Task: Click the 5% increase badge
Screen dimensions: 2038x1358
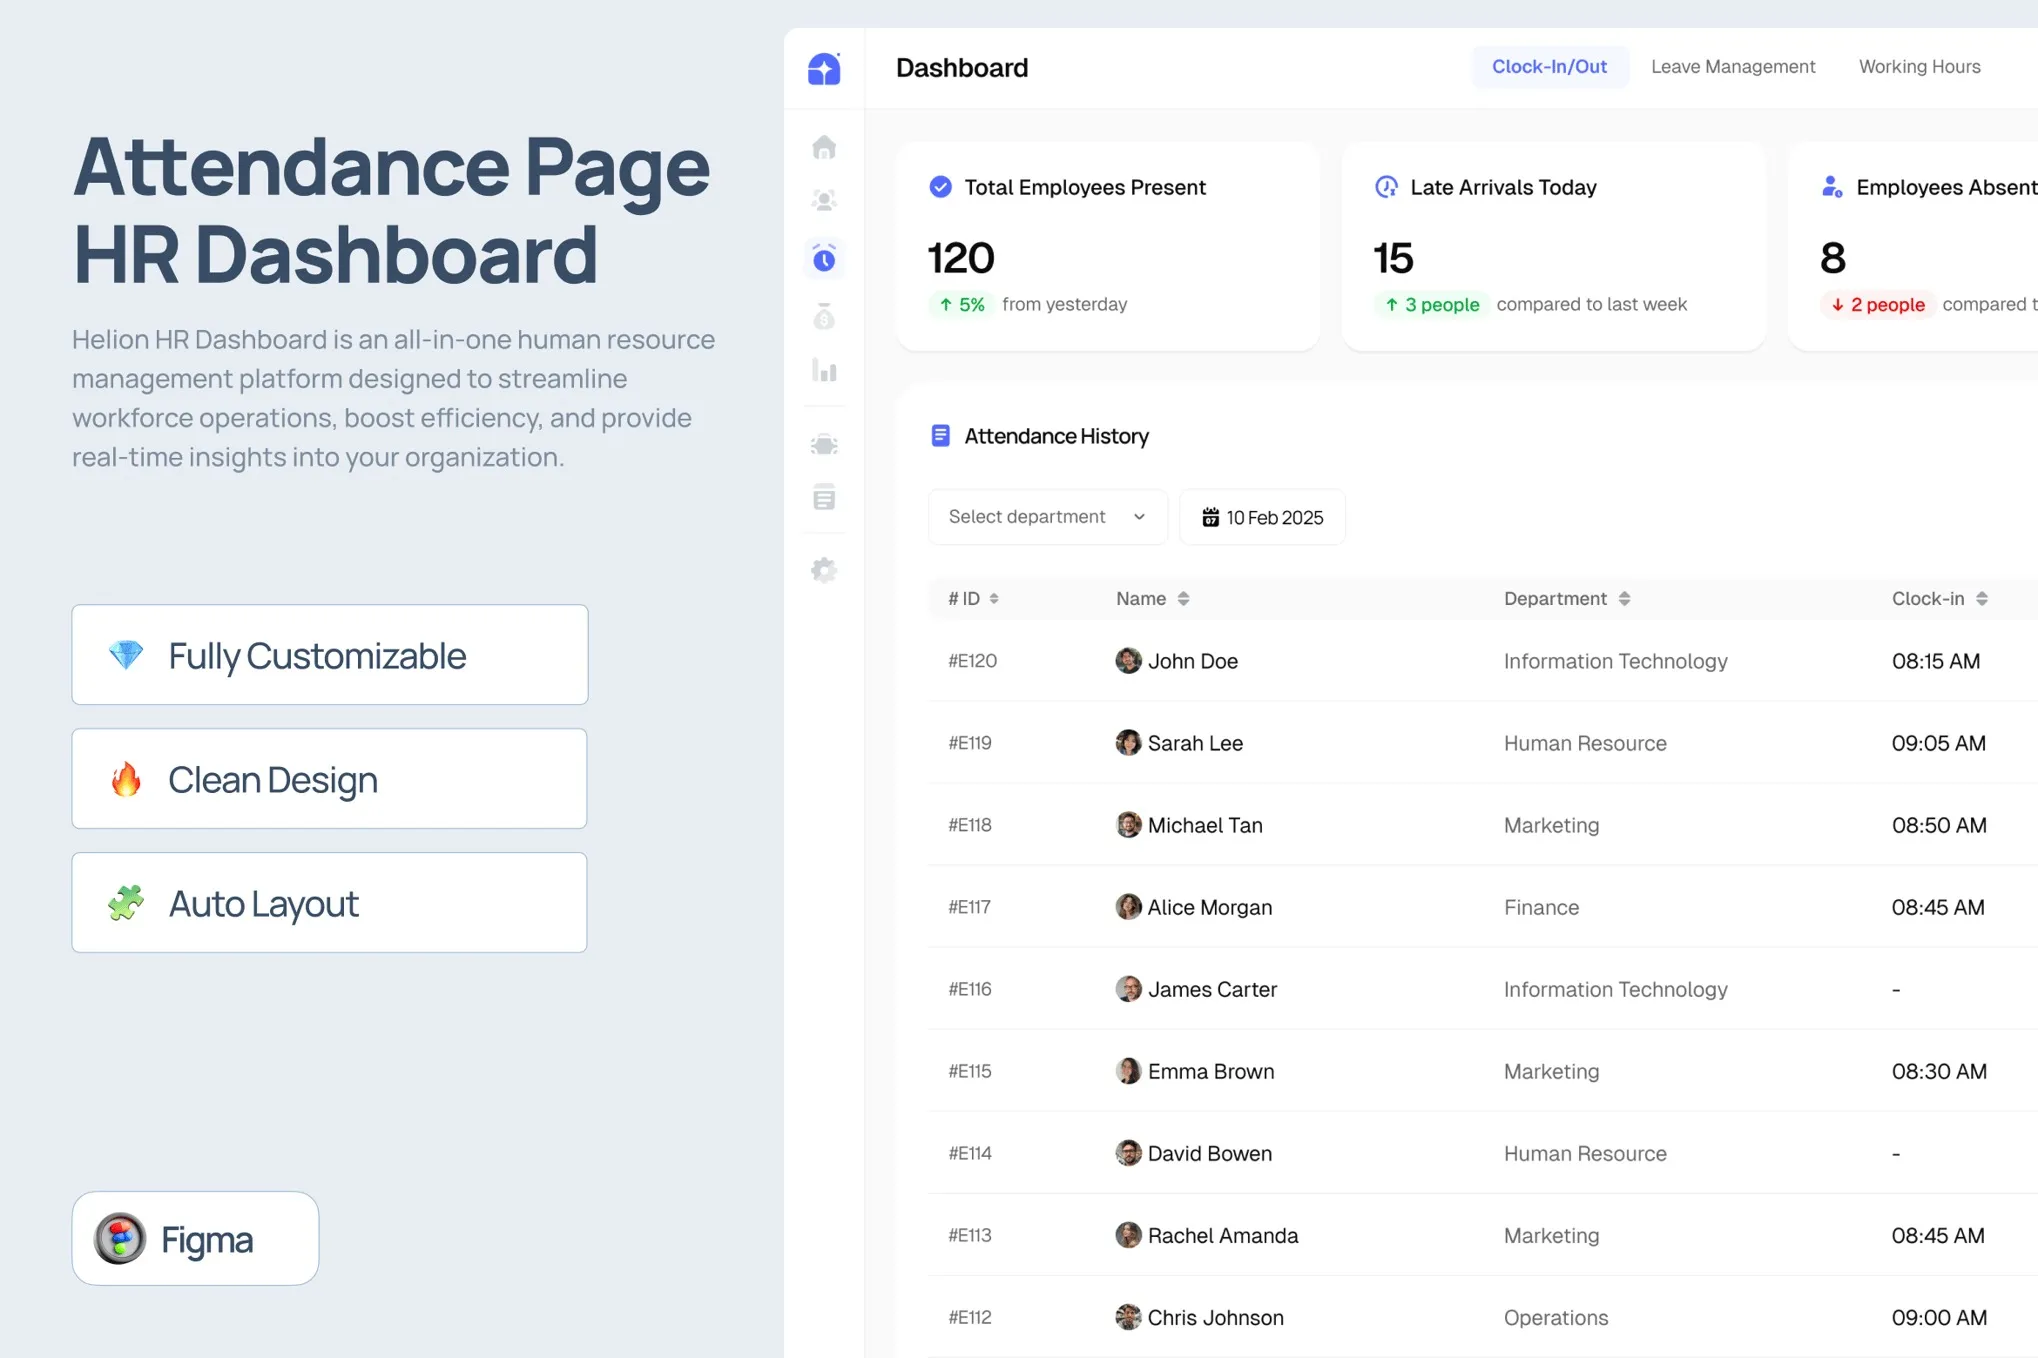Action: 961,304
